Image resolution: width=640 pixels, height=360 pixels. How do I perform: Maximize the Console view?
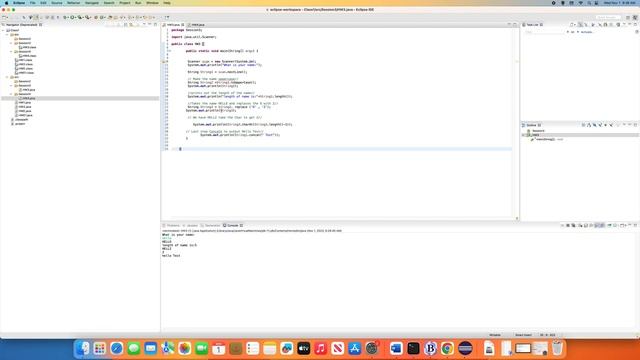(x=635, y=225)
